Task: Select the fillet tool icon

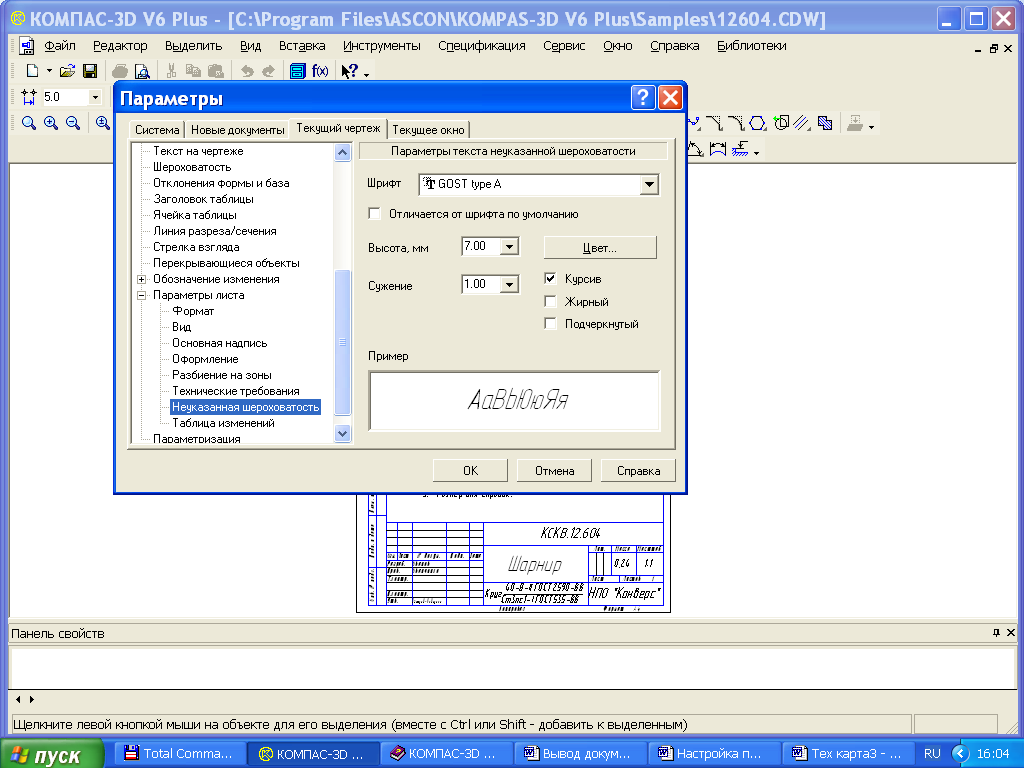Action: click(x=736, y=123)
